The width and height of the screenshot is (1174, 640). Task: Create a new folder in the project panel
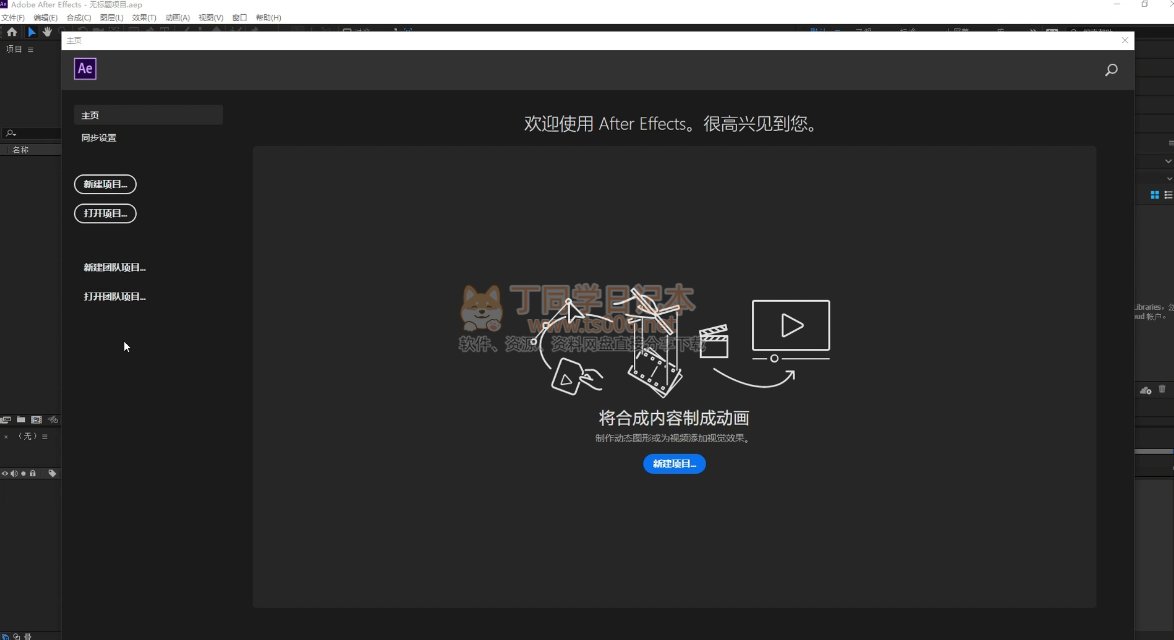pos(21,420)
